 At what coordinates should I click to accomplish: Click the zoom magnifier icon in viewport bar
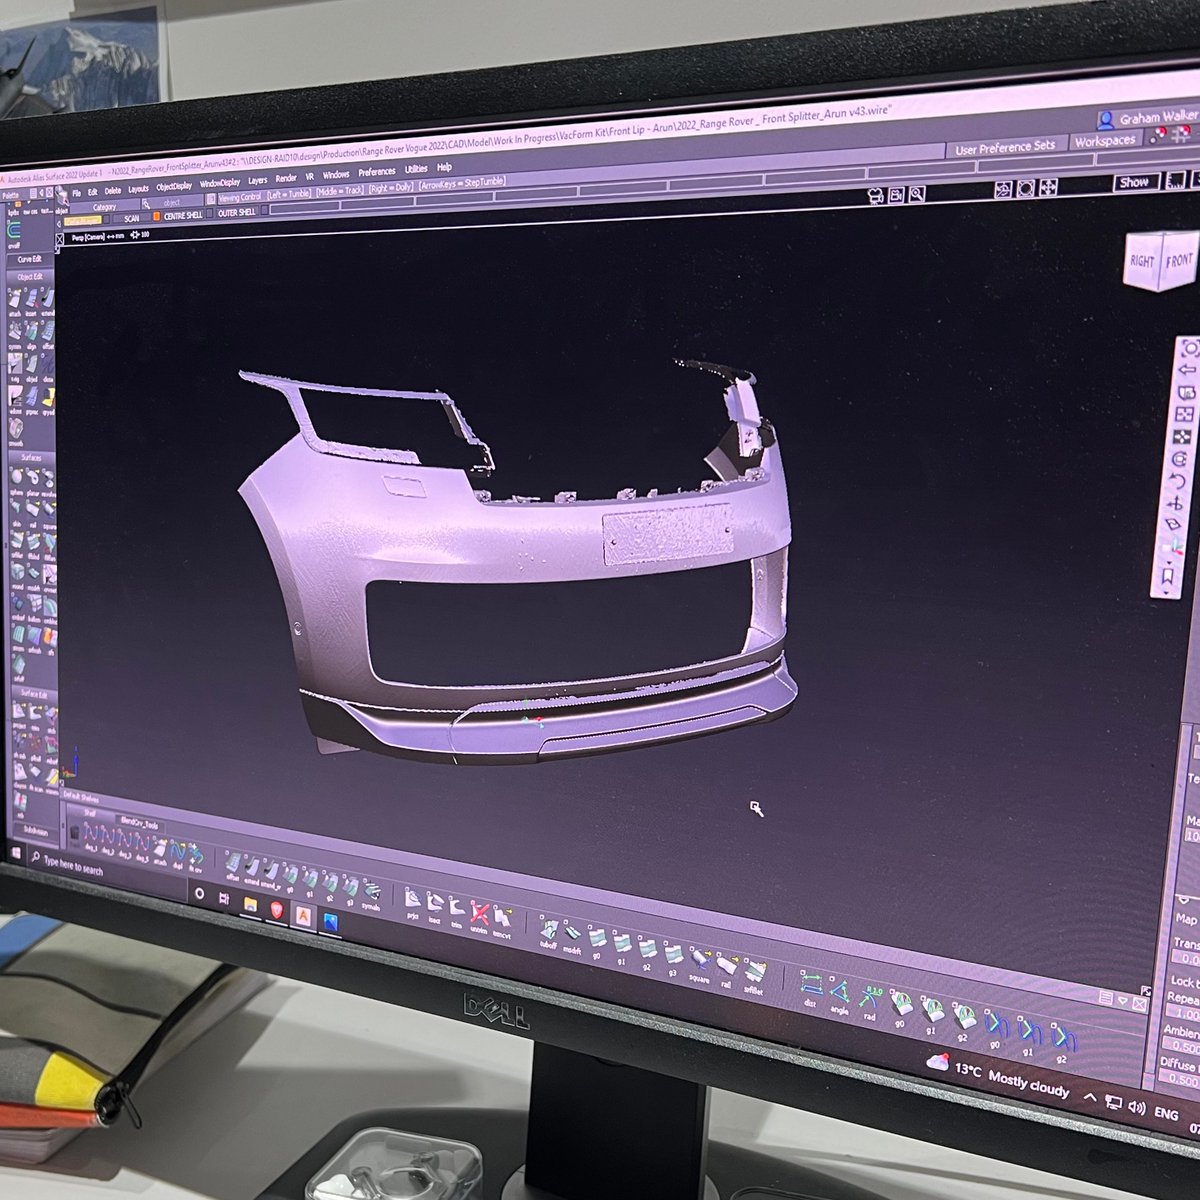917,194
